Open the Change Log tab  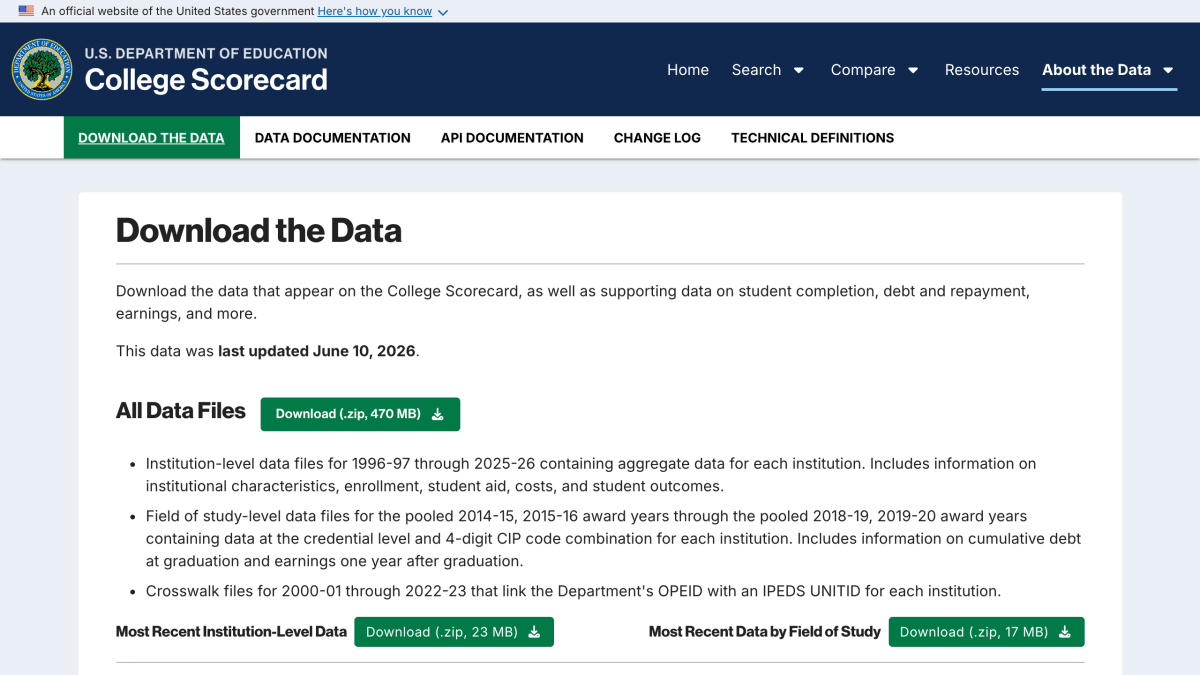click(x=657, y=138)
